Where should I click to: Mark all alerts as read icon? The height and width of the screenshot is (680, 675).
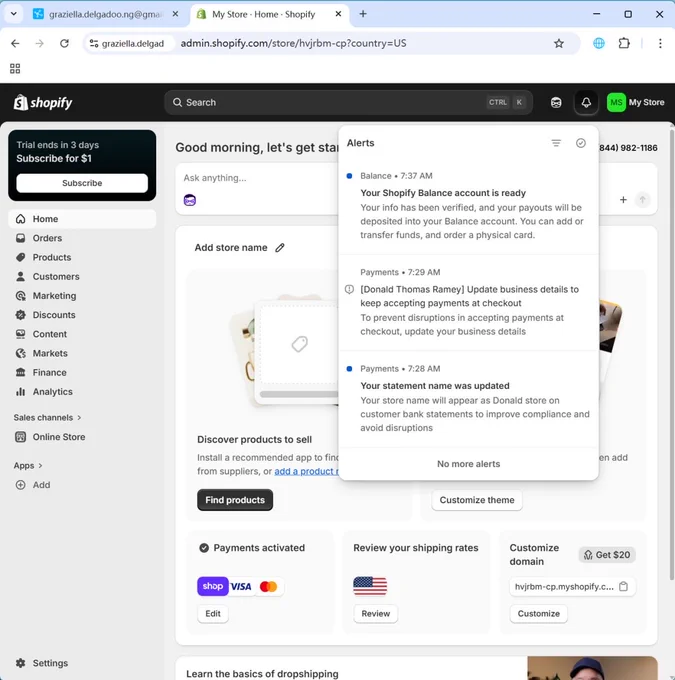580,143
